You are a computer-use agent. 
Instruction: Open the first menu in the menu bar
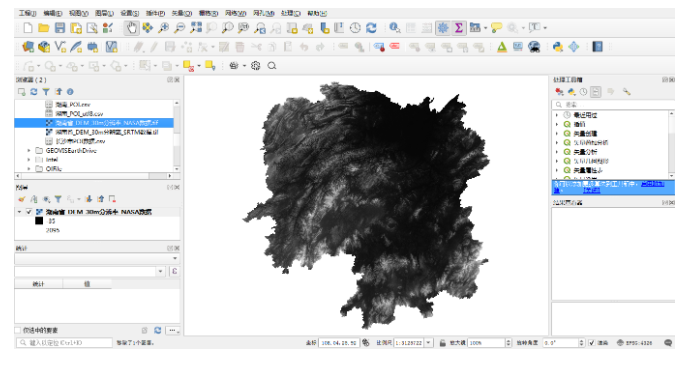[27, 13]
